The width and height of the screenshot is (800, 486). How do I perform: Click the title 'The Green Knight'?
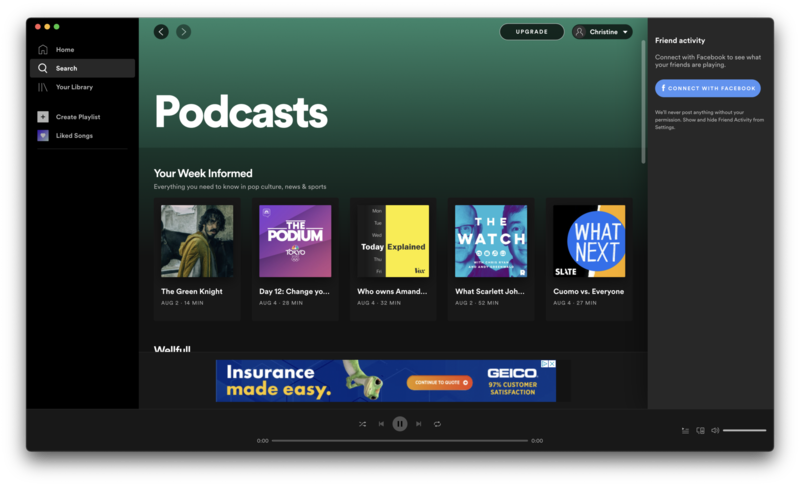tap(192, 291)
